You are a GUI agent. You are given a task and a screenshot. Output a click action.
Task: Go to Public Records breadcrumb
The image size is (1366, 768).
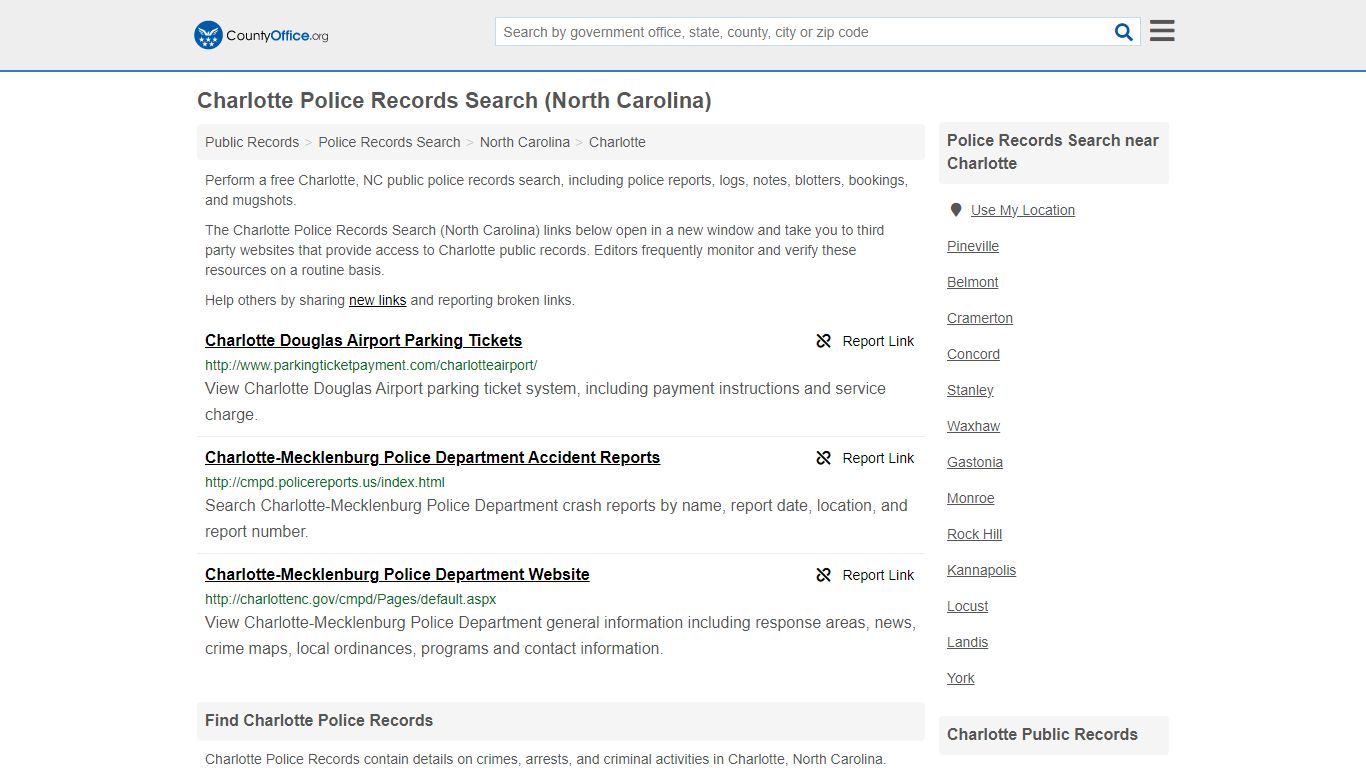click(252, 142)
